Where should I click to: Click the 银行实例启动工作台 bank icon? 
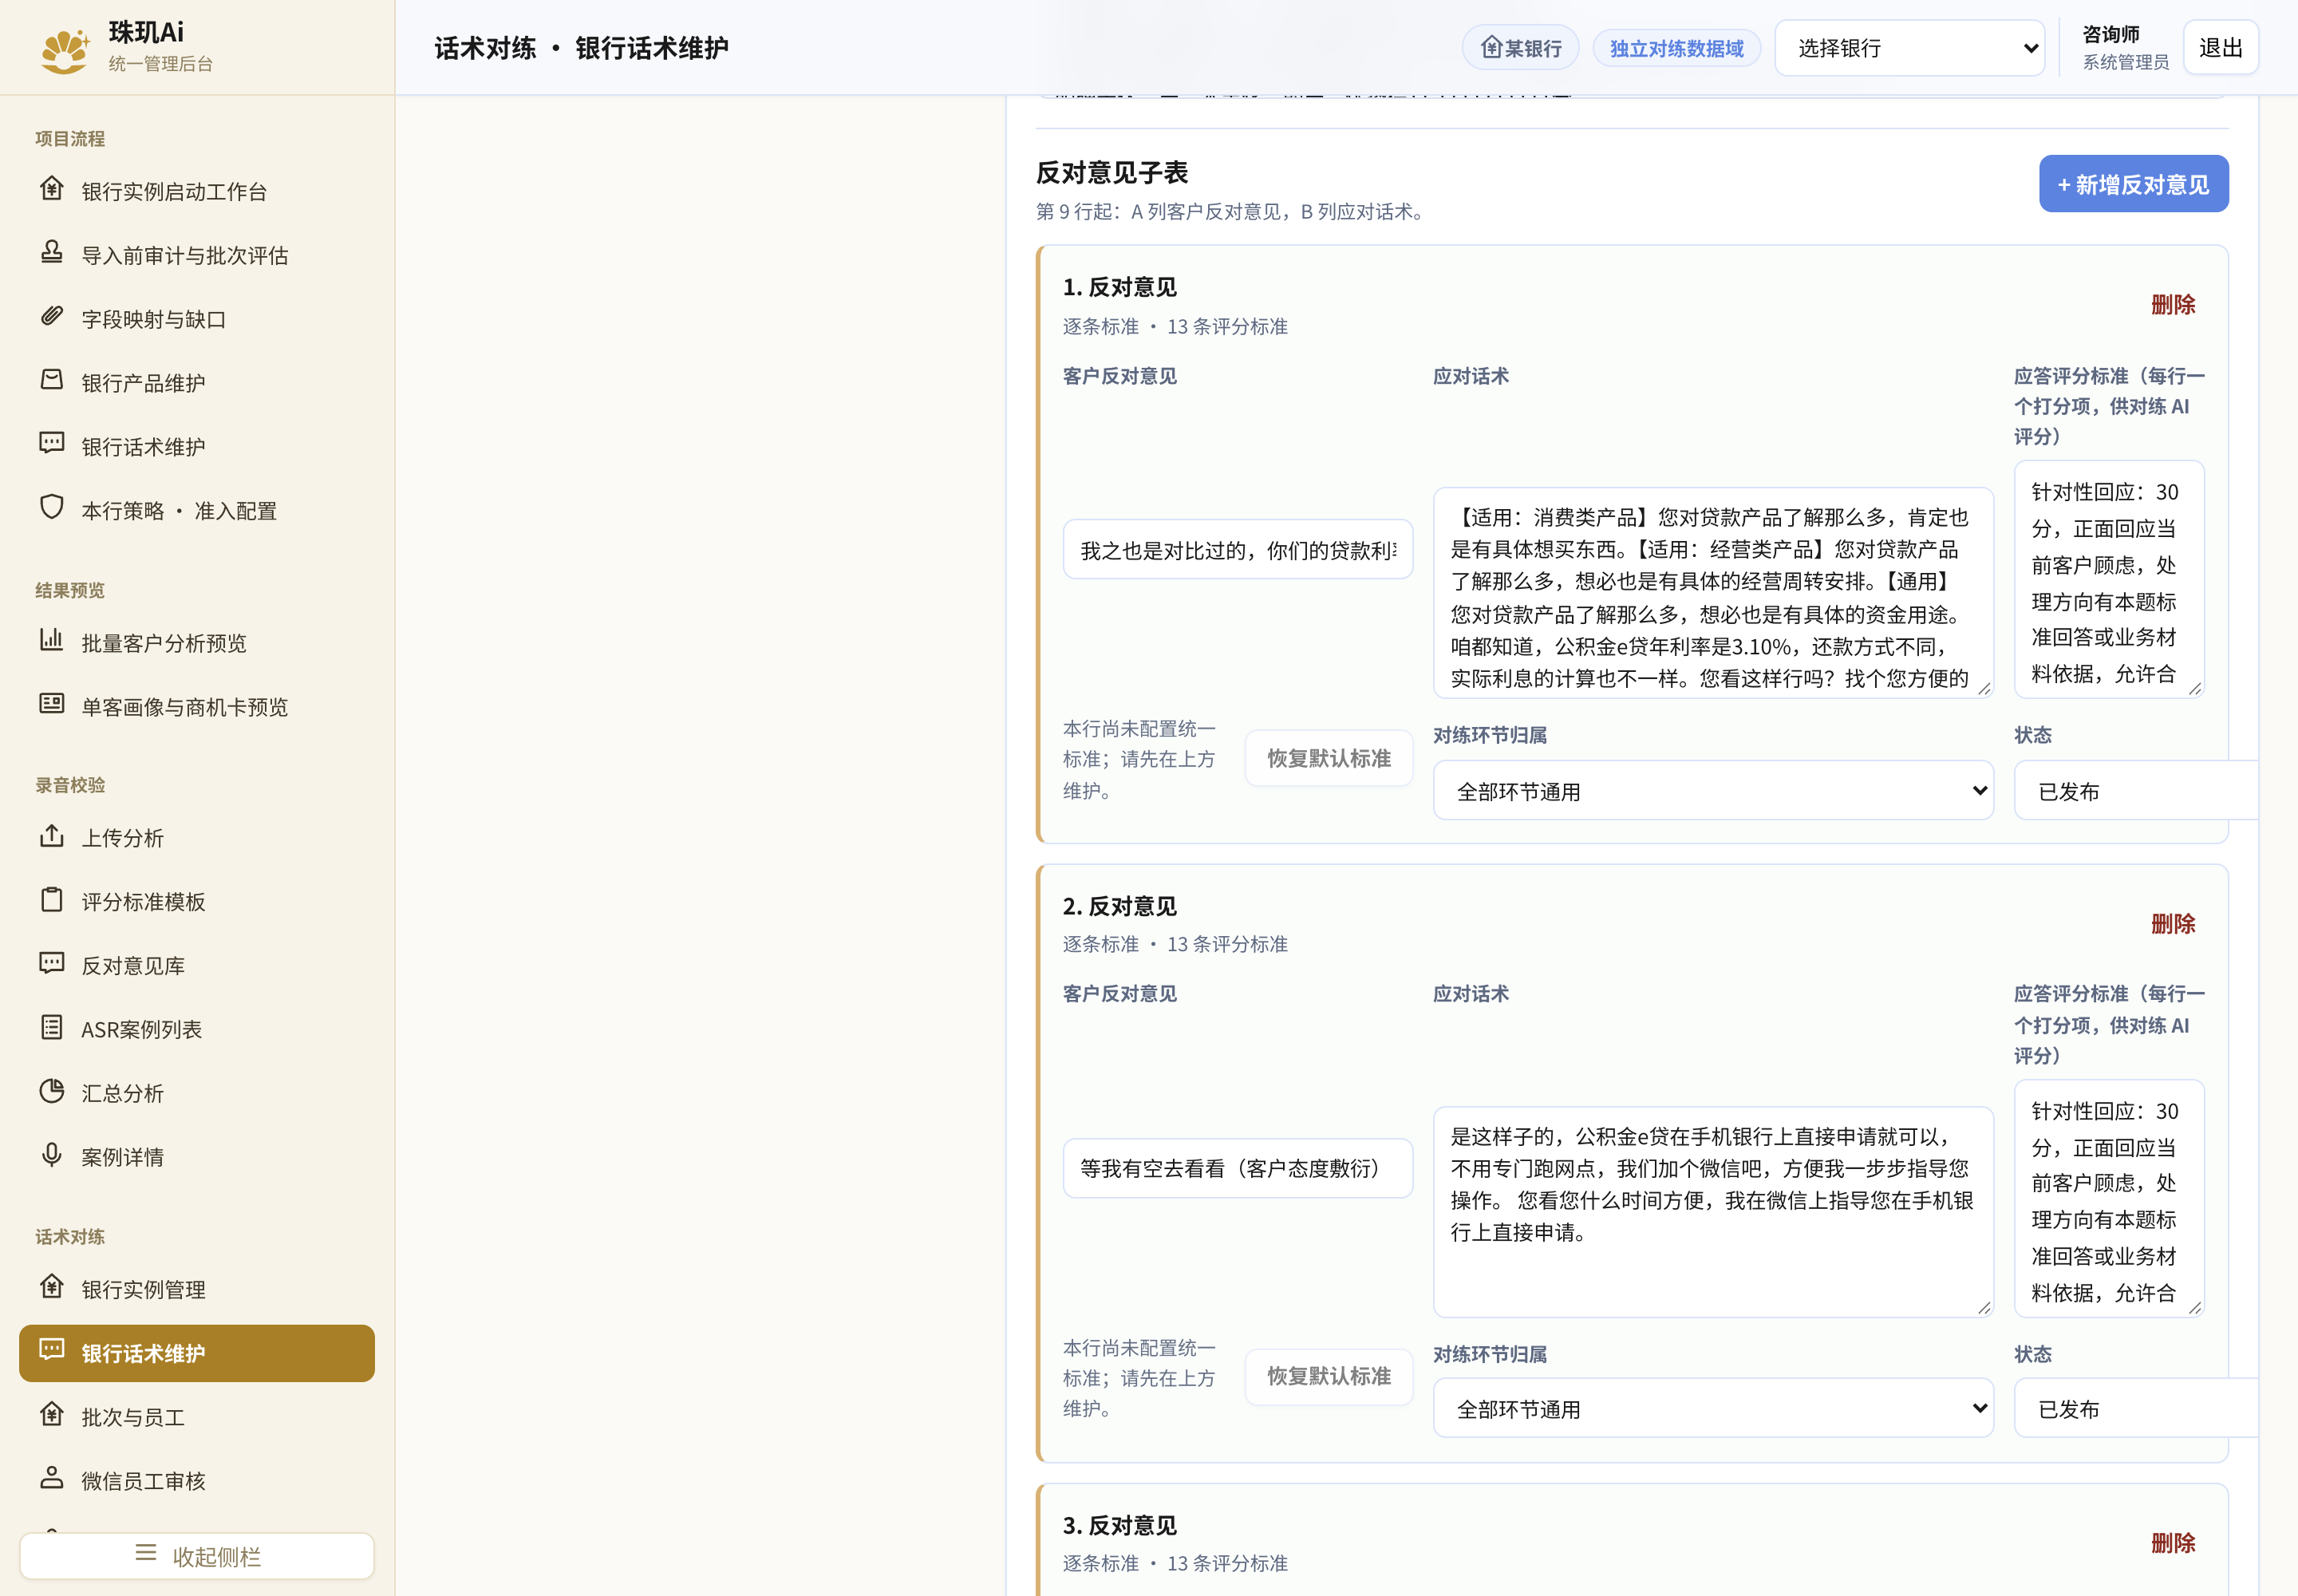coord(52,189)
